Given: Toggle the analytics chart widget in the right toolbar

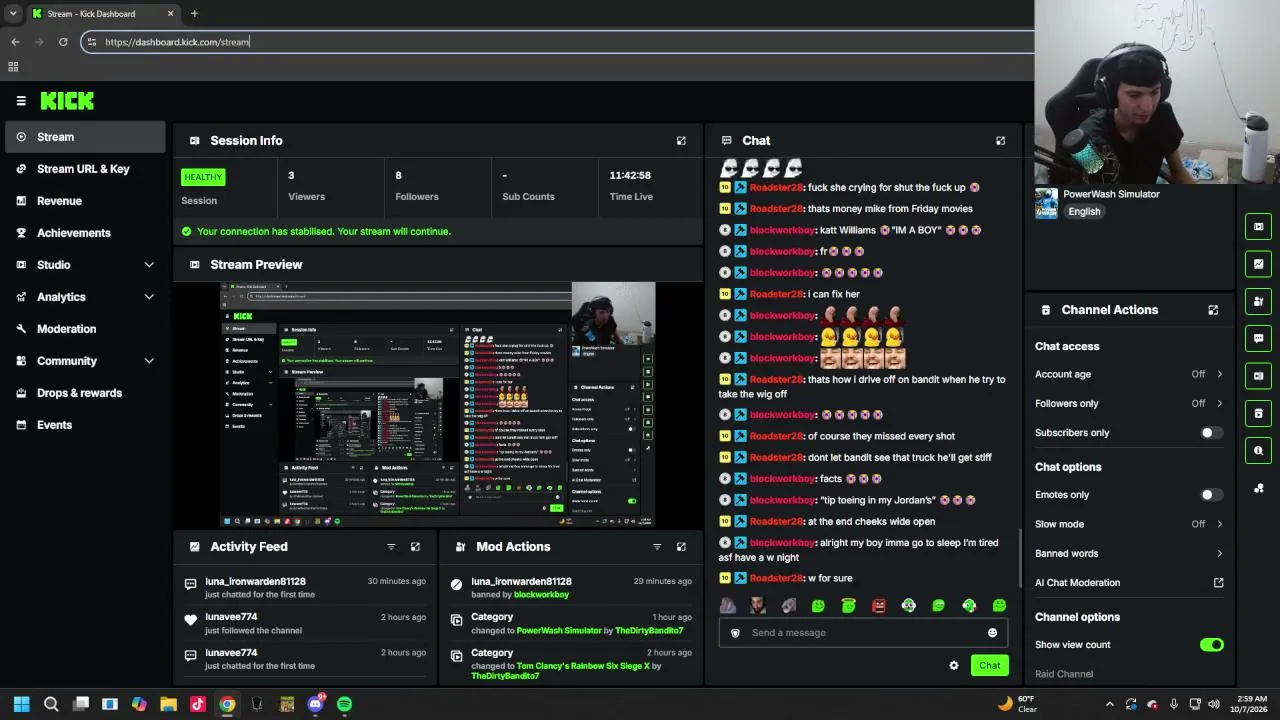Looking at the screenshot, I should click(1259, 264).
